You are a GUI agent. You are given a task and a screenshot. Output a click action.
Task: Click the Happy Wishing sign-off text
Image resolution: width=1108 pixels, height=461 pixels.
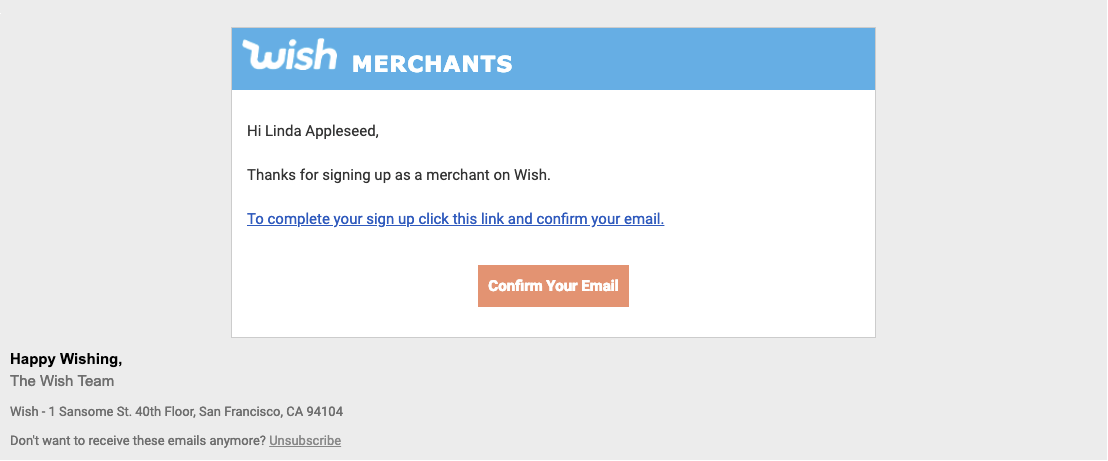pos(66,359)
